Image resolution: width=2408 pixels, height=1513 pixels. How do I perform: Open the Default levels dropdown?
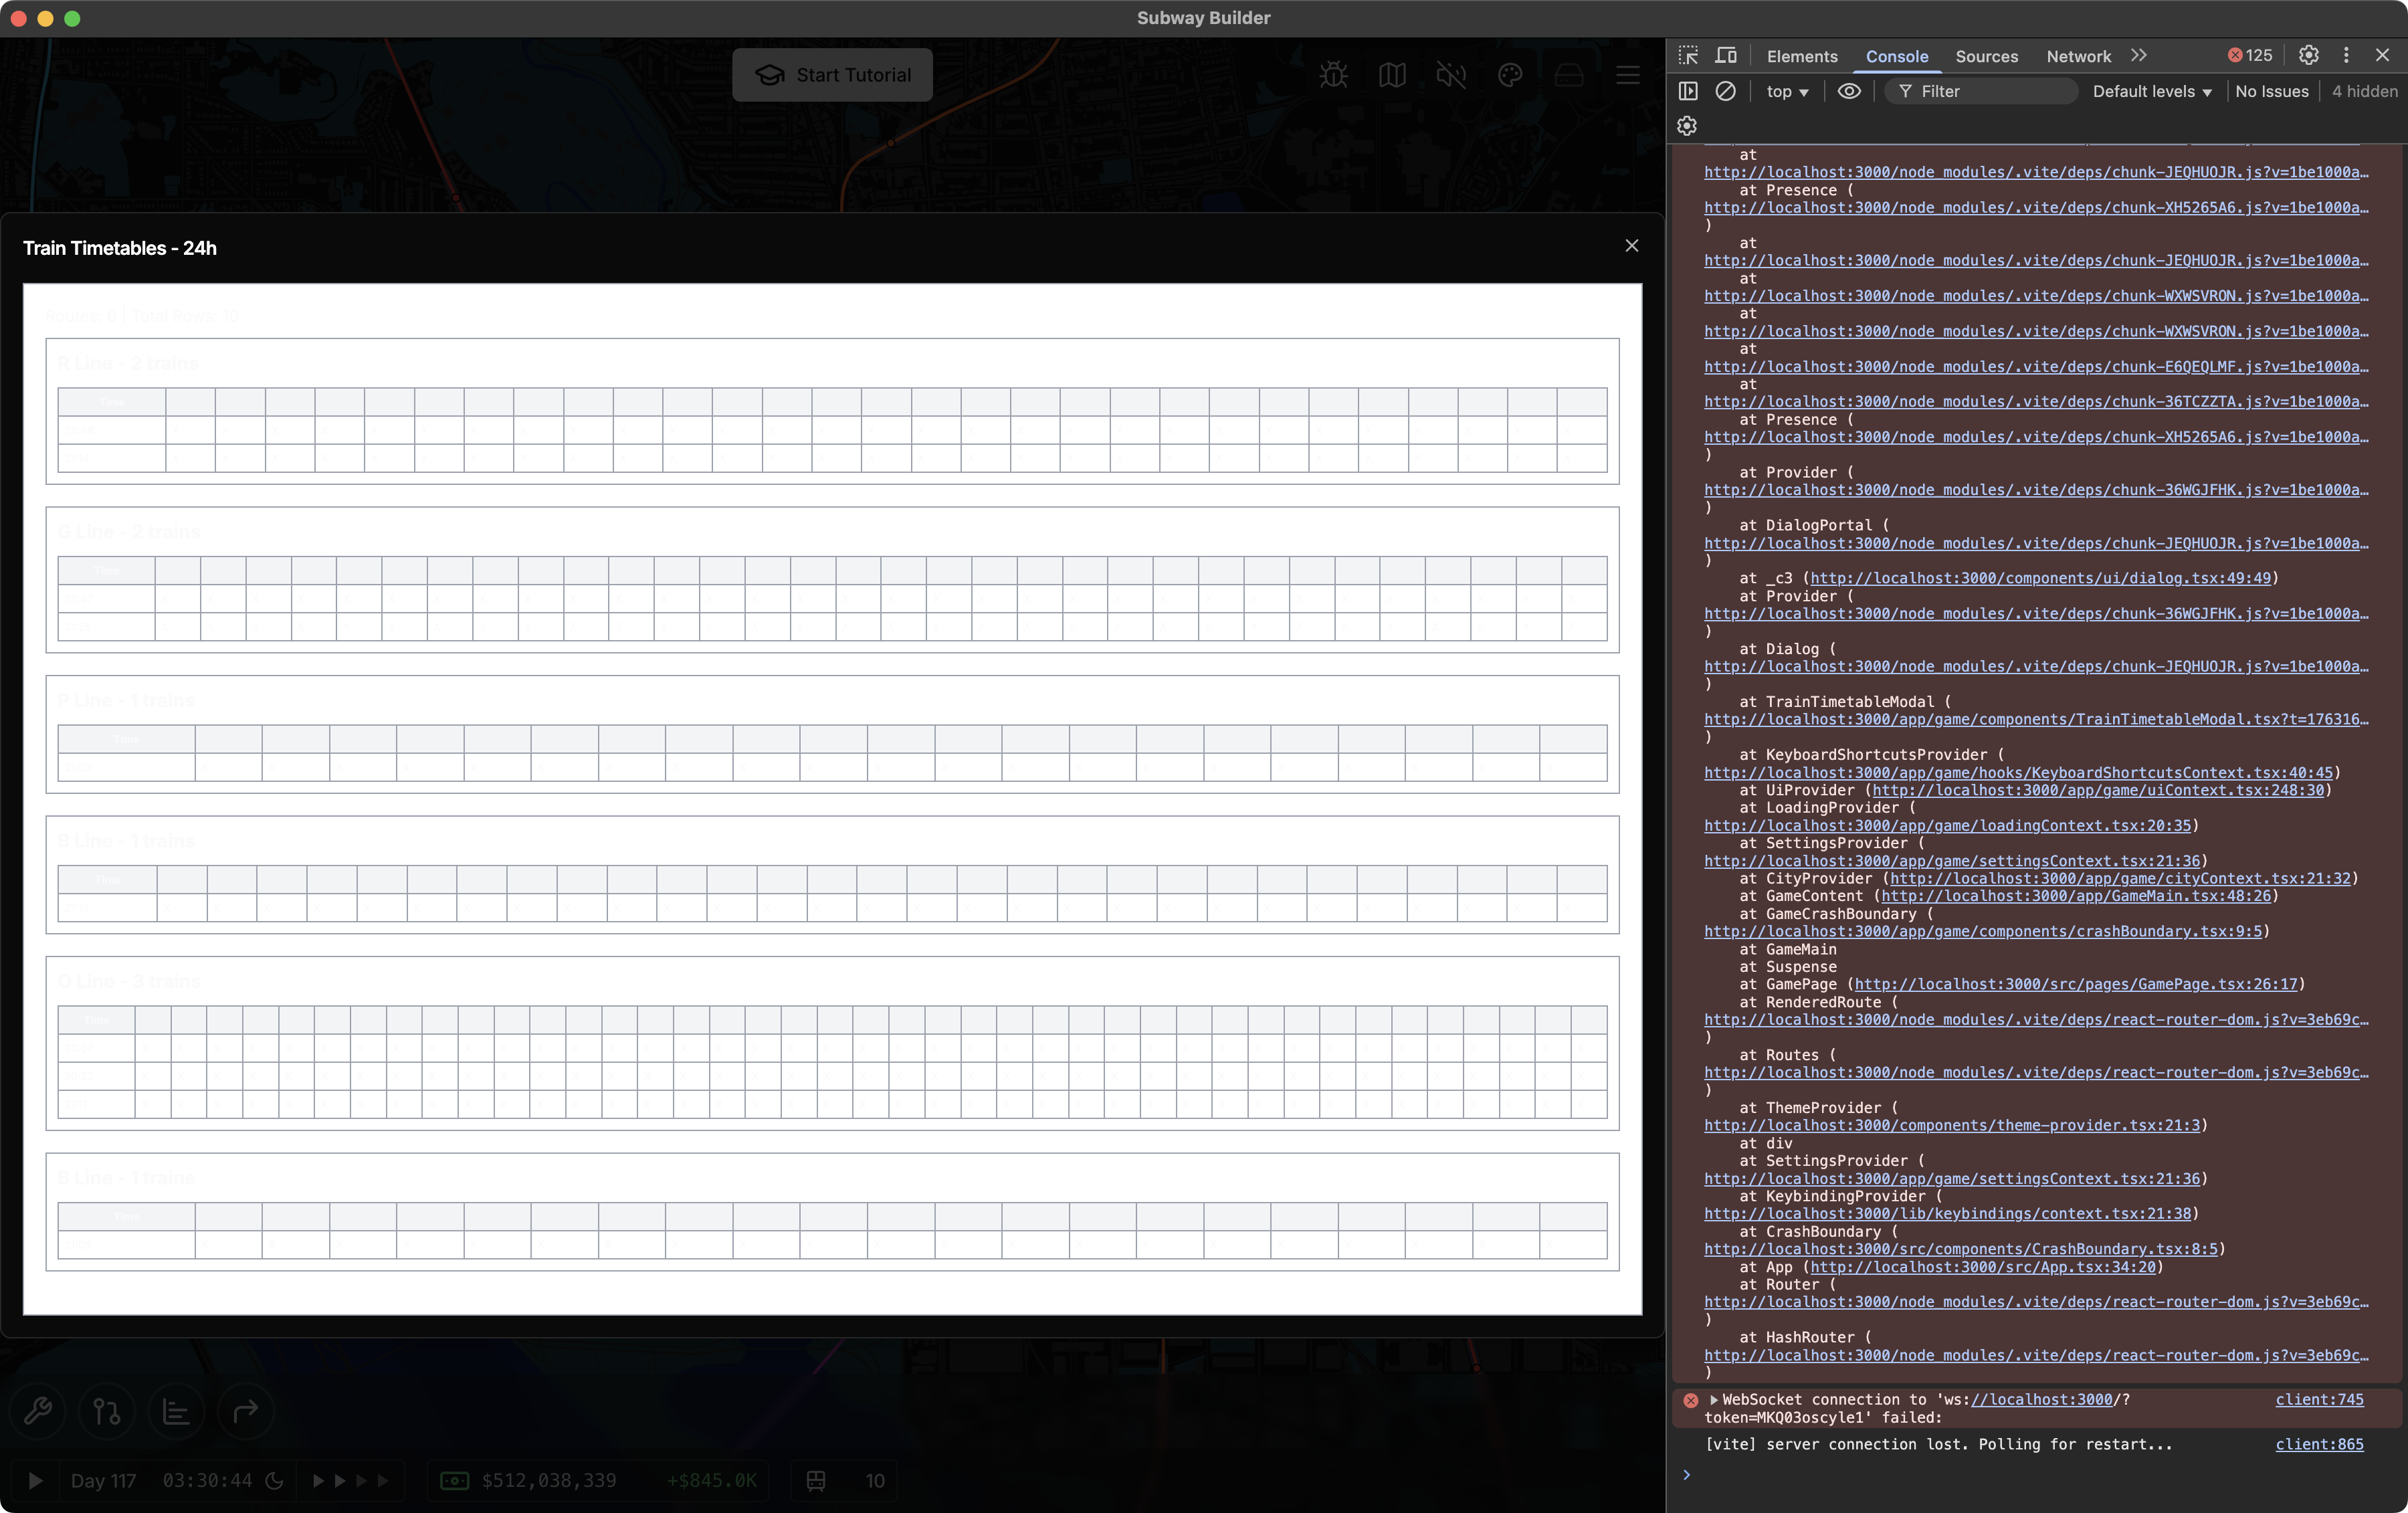point(2151,90)
